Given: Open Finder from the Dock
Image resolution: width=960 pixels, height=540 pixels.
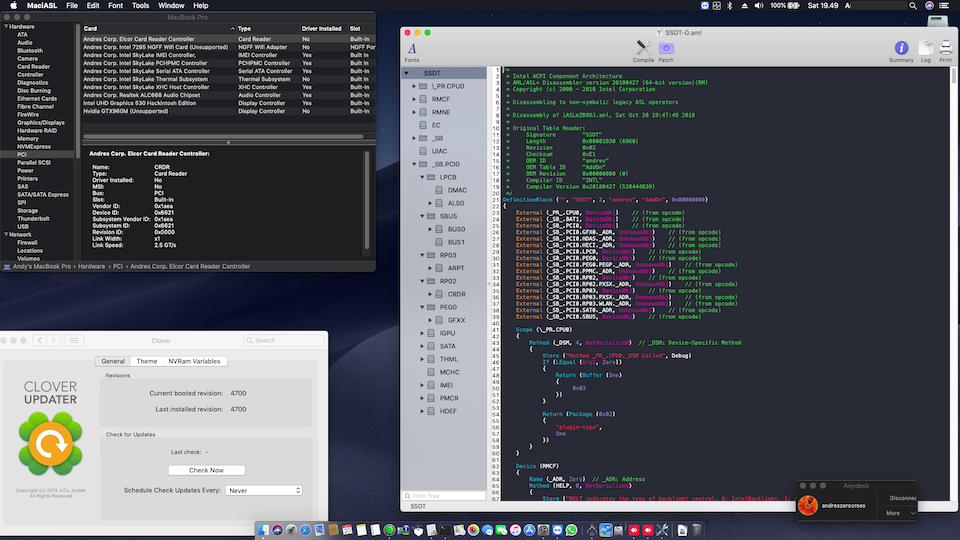Looking at the screenshot, I should pos(262,530).
